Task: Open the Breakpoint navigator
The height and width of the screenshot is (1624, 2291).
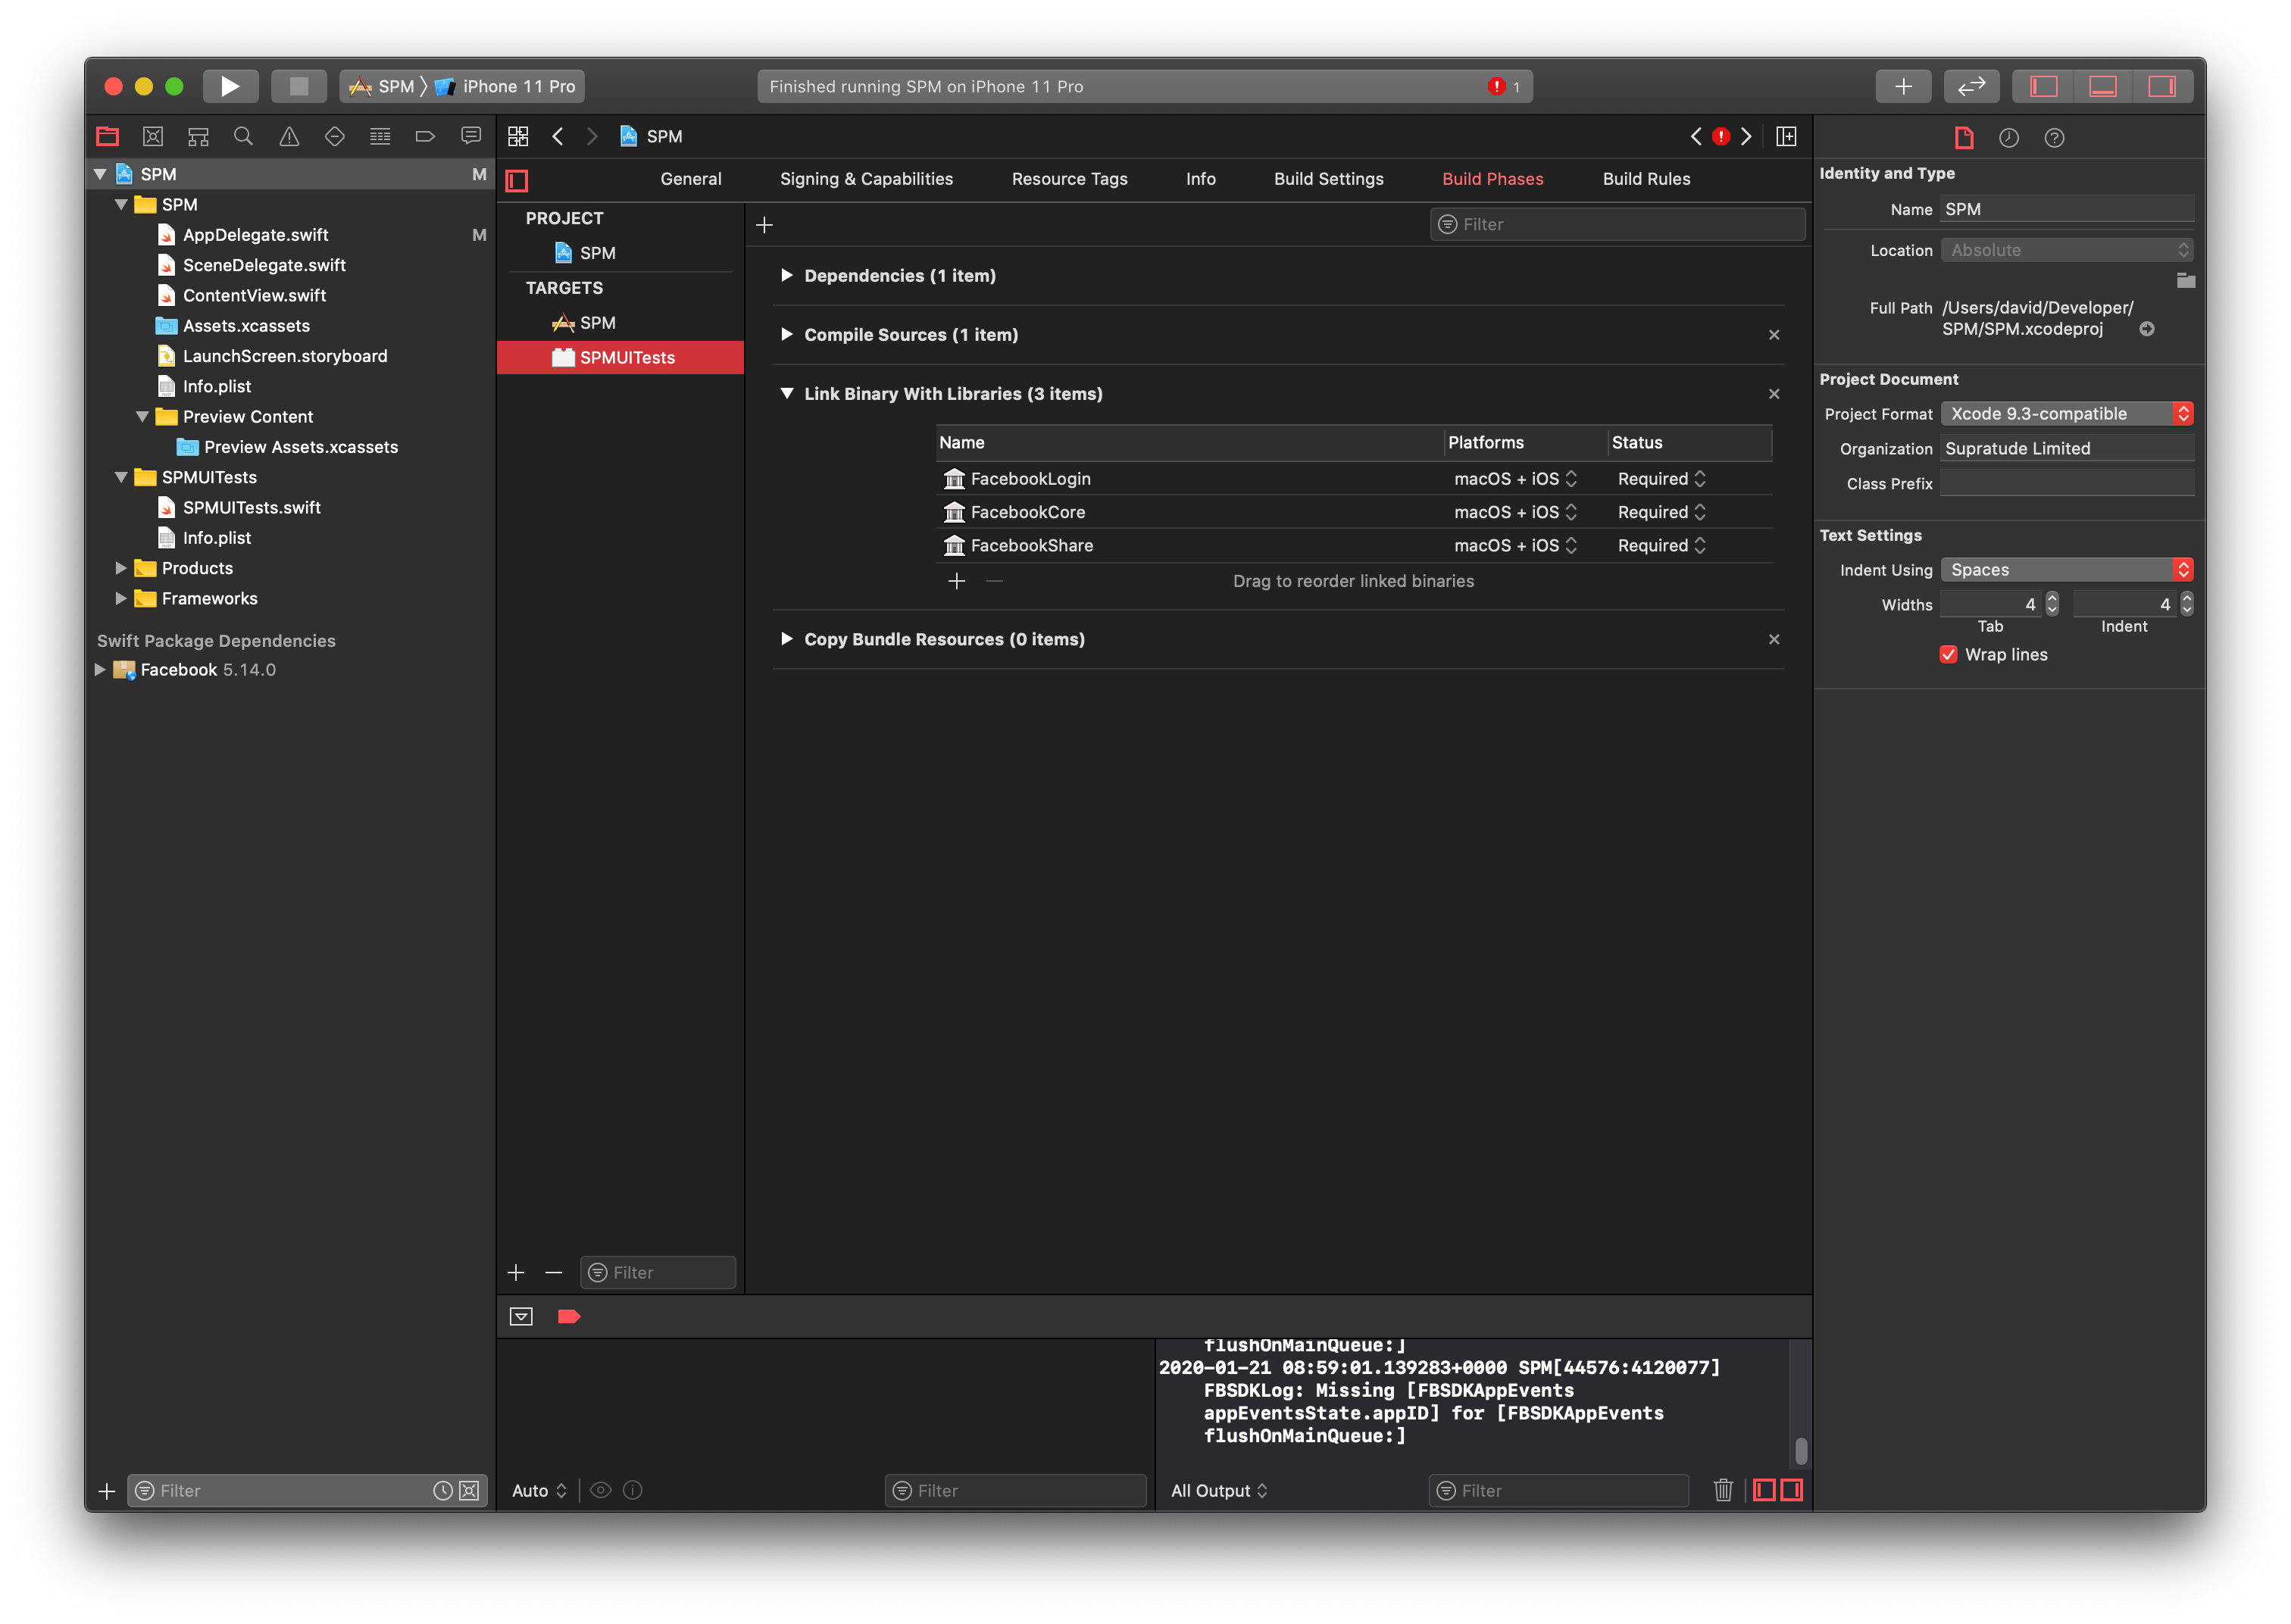Action: tap(425, 137)
